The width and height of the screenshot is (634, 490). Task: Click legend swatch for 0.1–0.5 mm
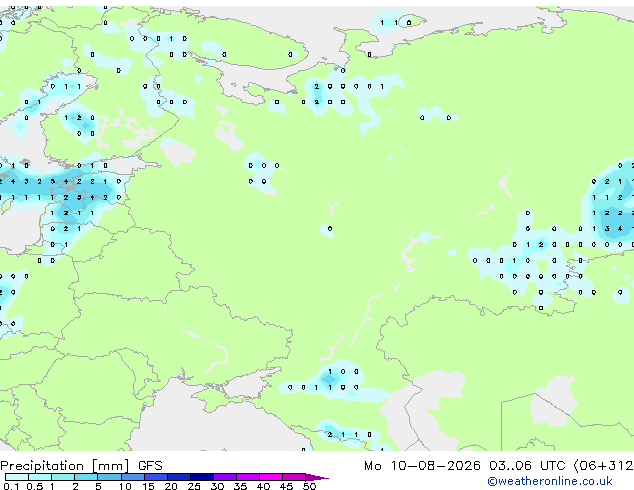(17, 477)
